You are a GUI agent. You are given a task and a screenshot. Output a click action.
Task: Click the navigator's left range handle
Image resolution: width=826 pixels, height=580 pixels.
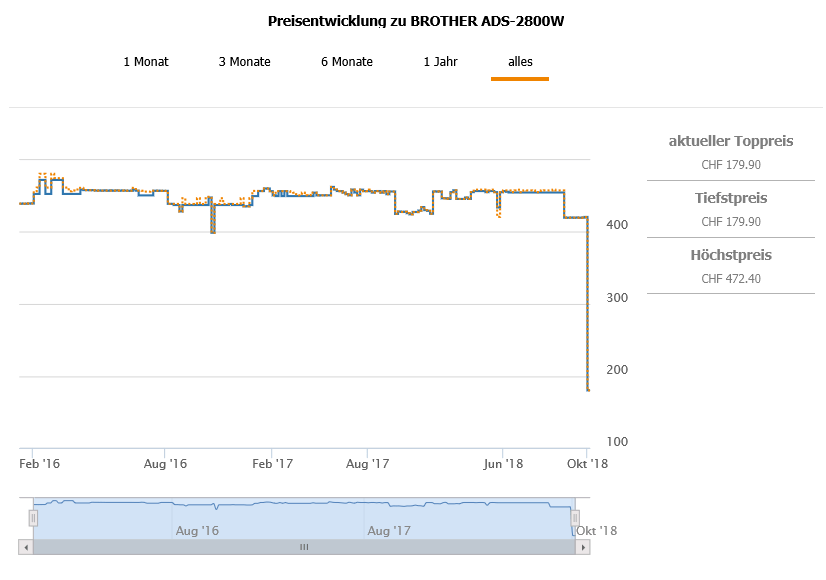(33, 517)
